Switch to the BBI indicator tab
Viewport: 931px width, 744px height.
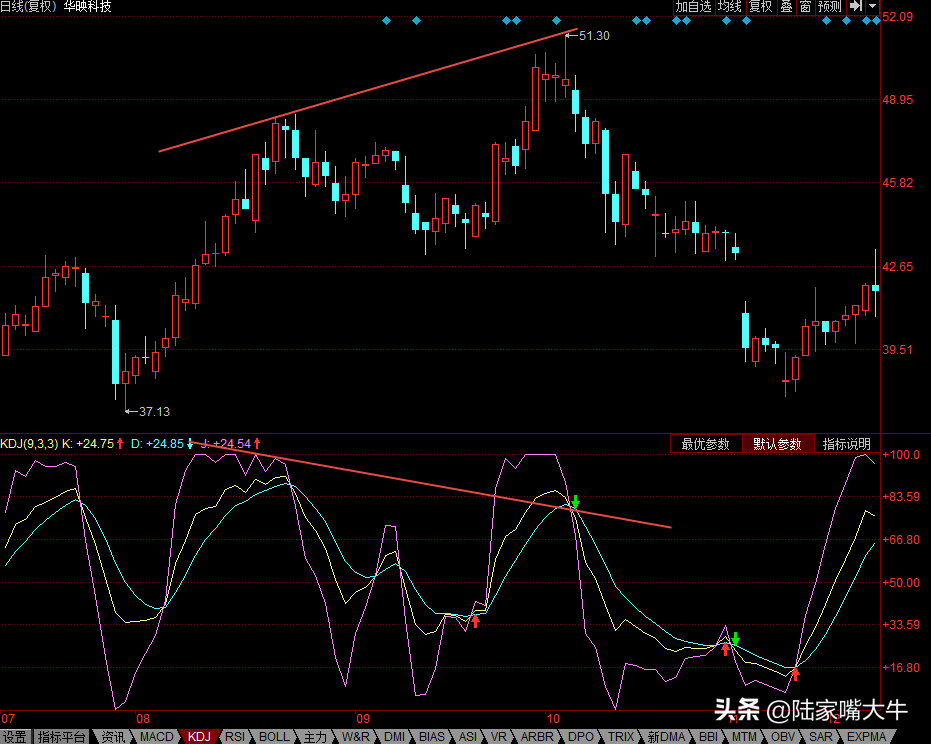[x=708, y=737]
